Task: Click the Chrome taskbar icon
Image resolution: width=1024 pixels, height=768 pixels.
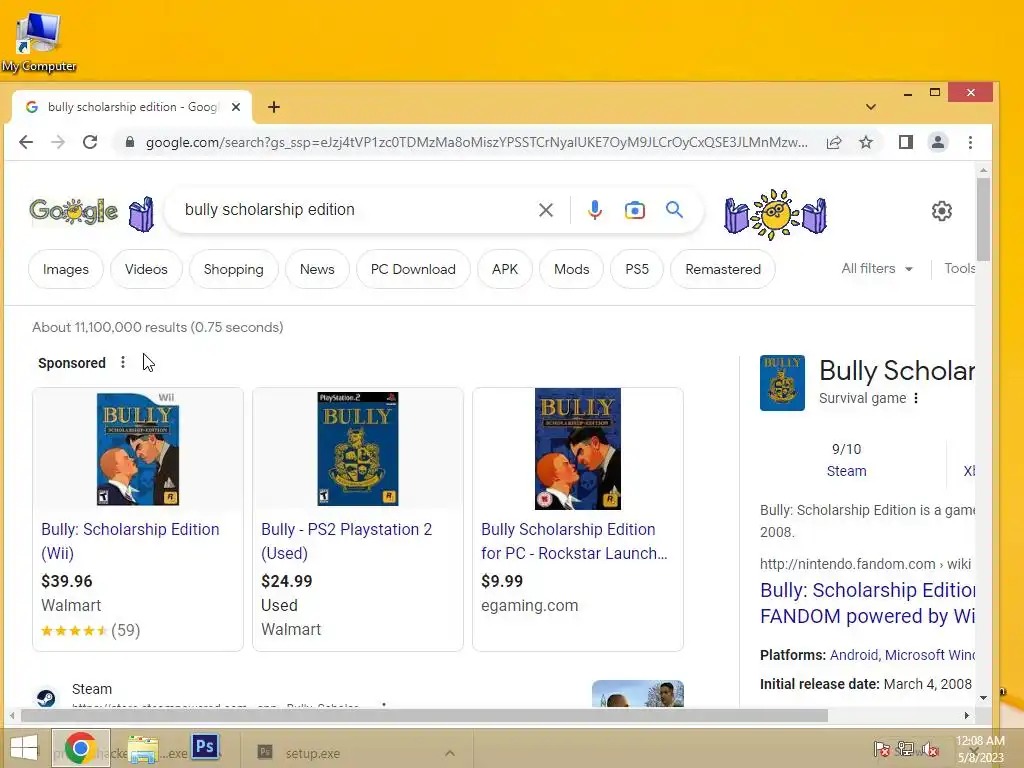Action: pyautogui.click(x=81, y=748)
